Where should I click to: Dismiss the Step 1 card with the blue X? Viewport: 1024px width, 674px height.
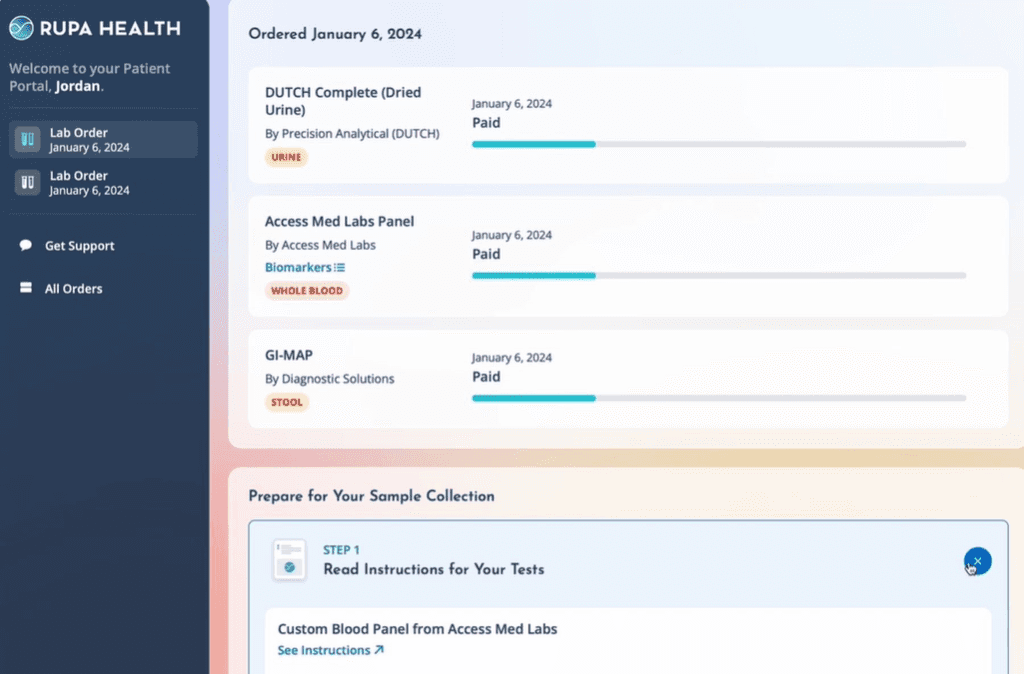(977, 561)
